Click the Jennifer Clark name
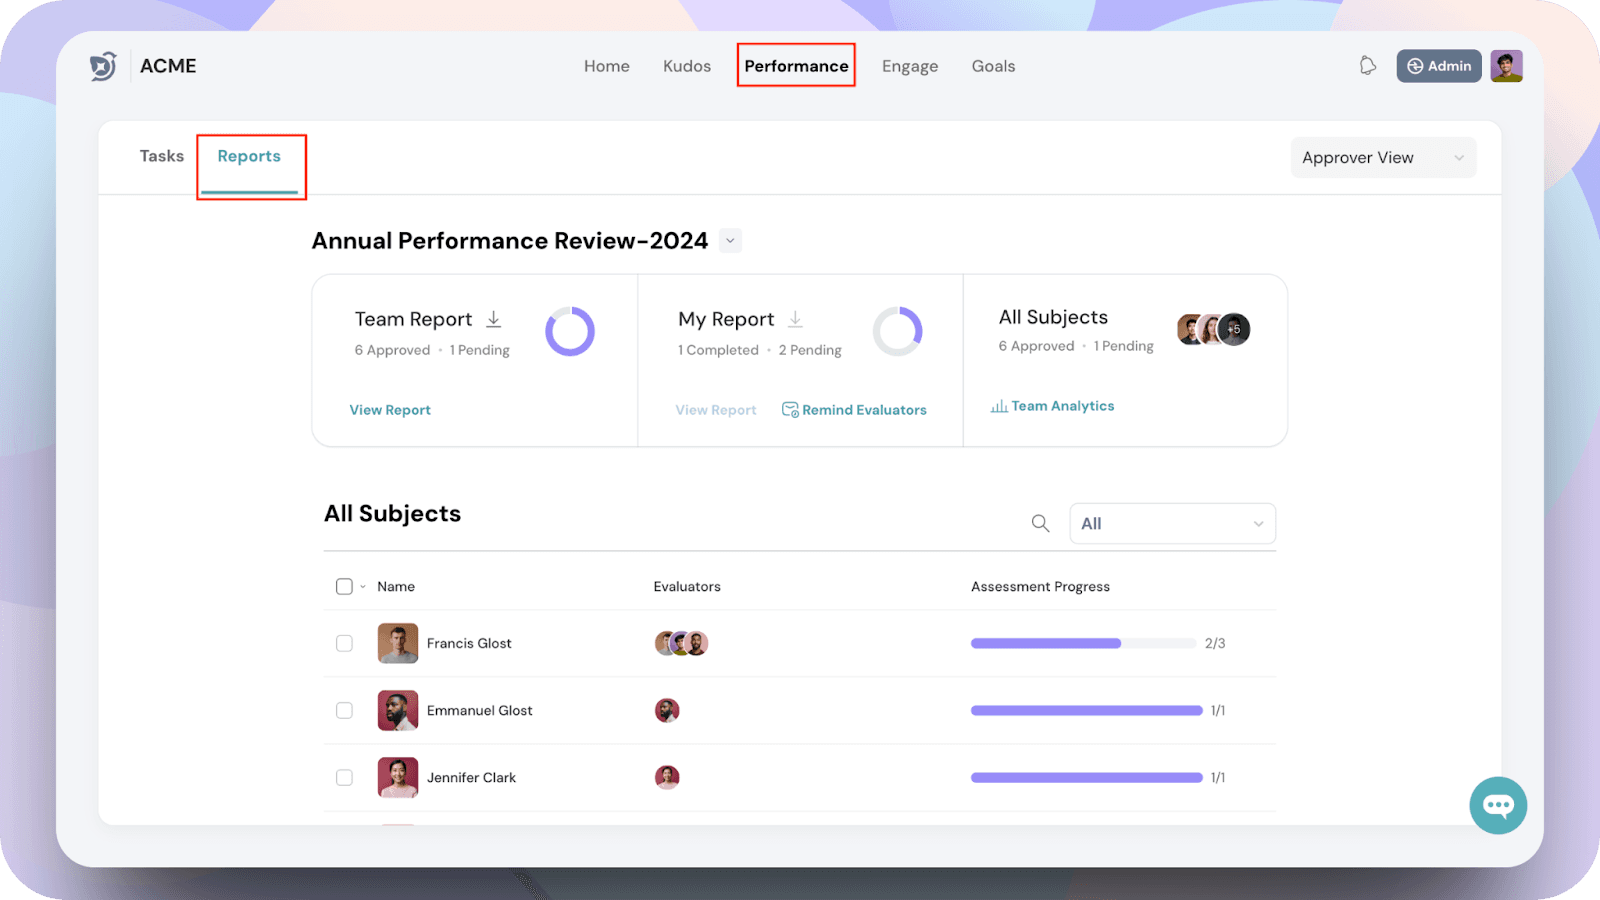1600x900 pixels. (472, 777)
